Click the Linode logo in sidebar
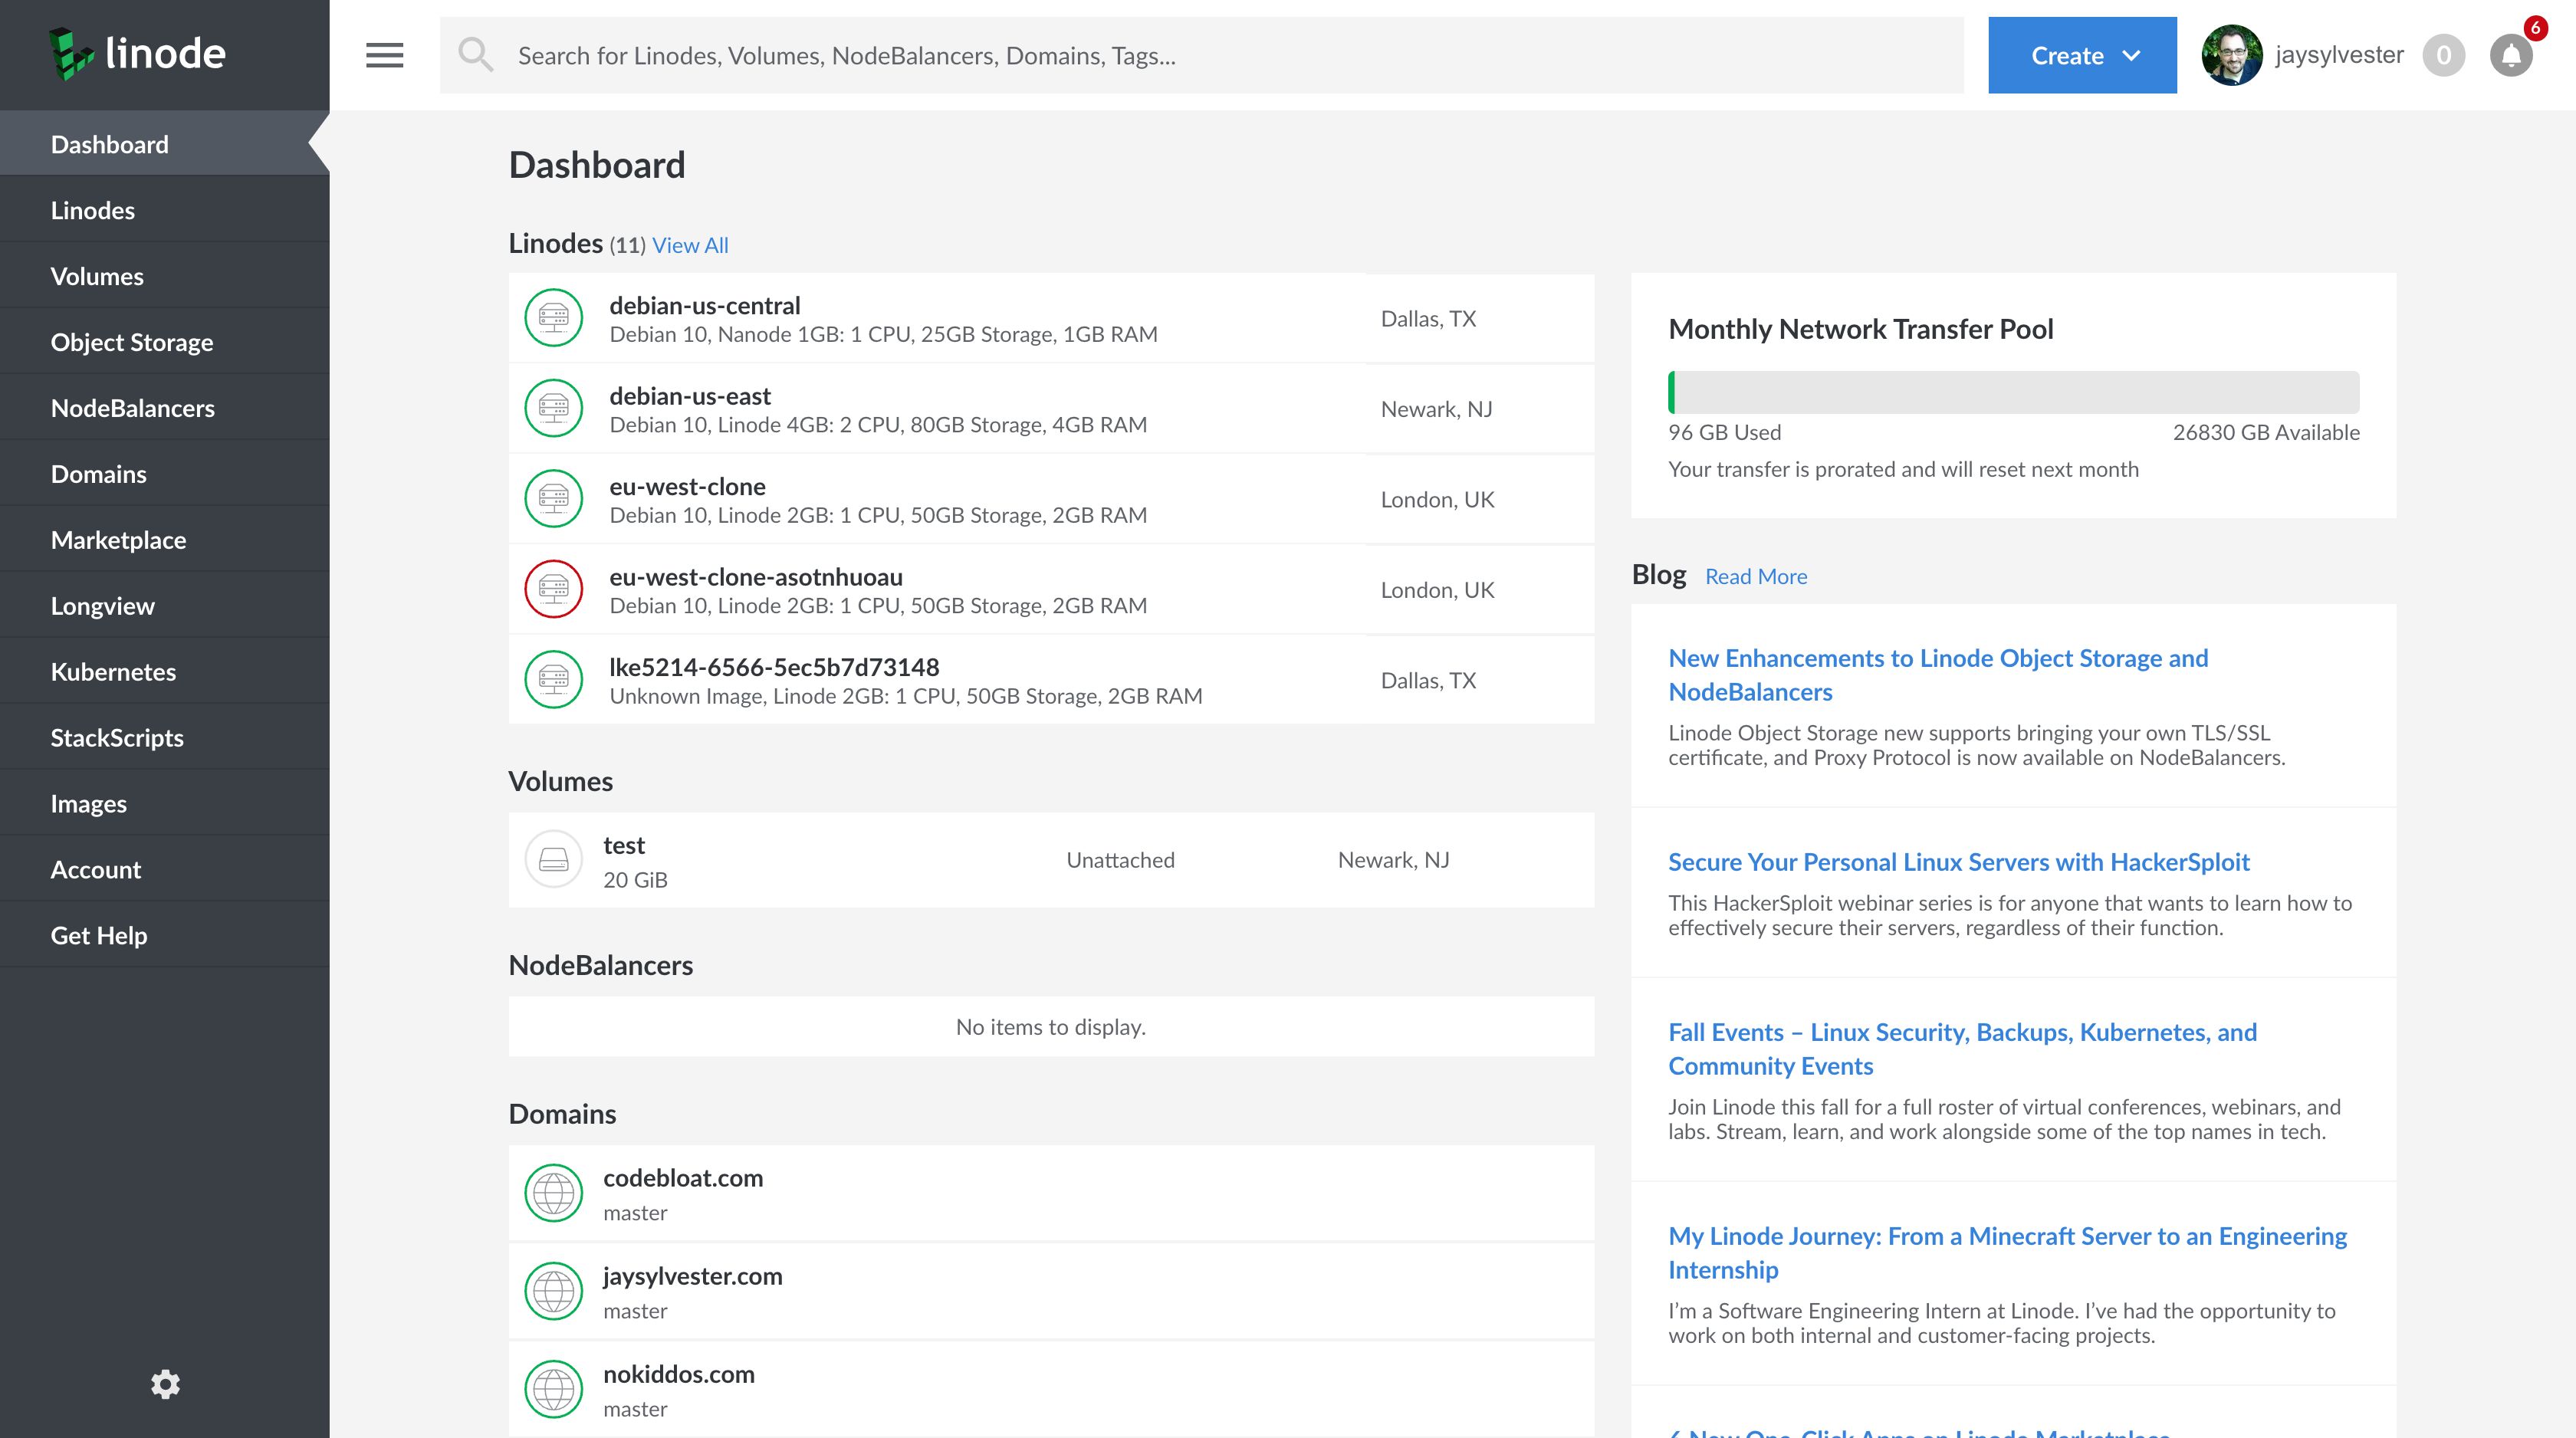2576x1438 pixels. point(138,54)
